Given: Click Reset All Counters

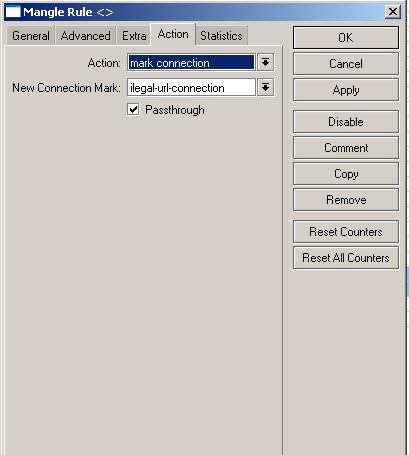Looking at the screenshot, I should coord(346,258).
